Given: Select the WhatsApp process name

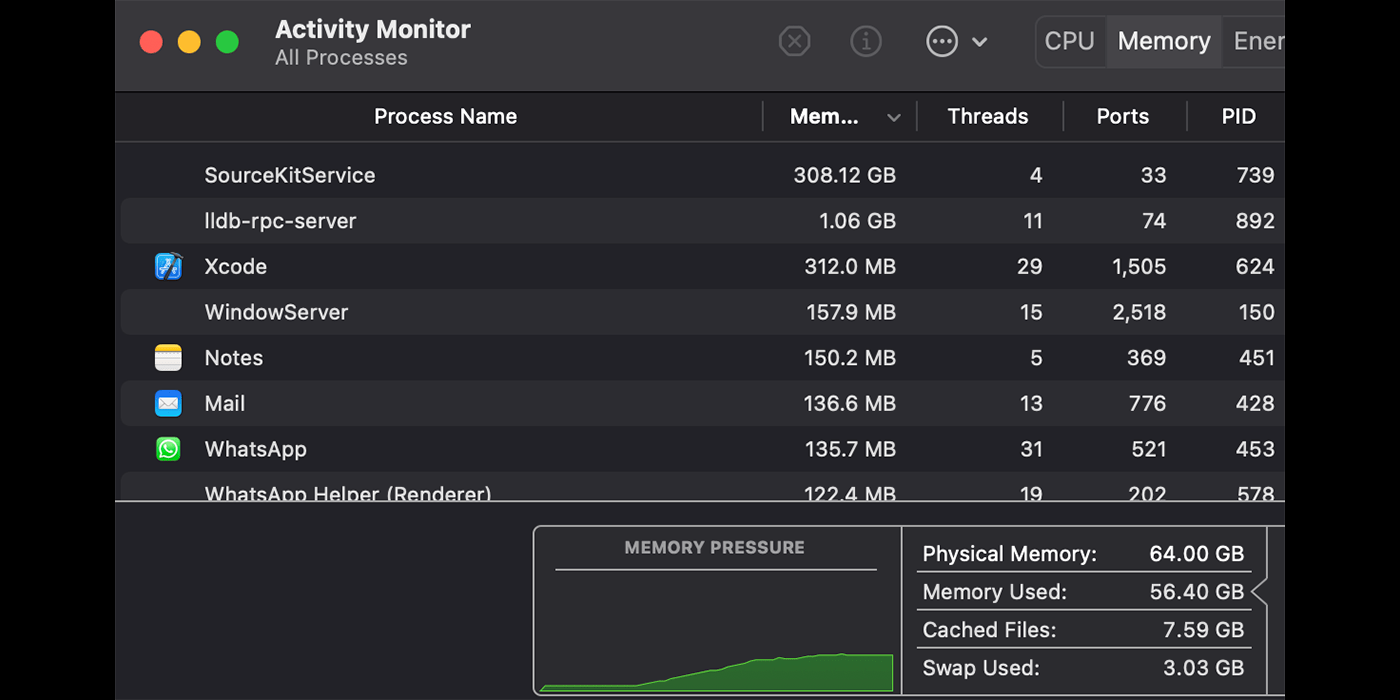Looking at the screenshot, I should [255, 450].
